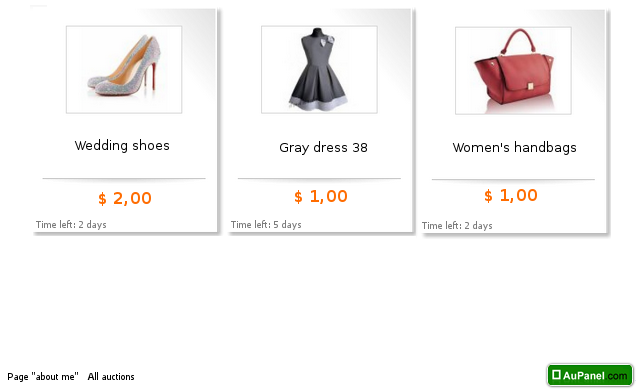Viewport: 640px width, 391px height.
Task: Click the $ 1,00 price on Gray dress
Action: (321, 196)
